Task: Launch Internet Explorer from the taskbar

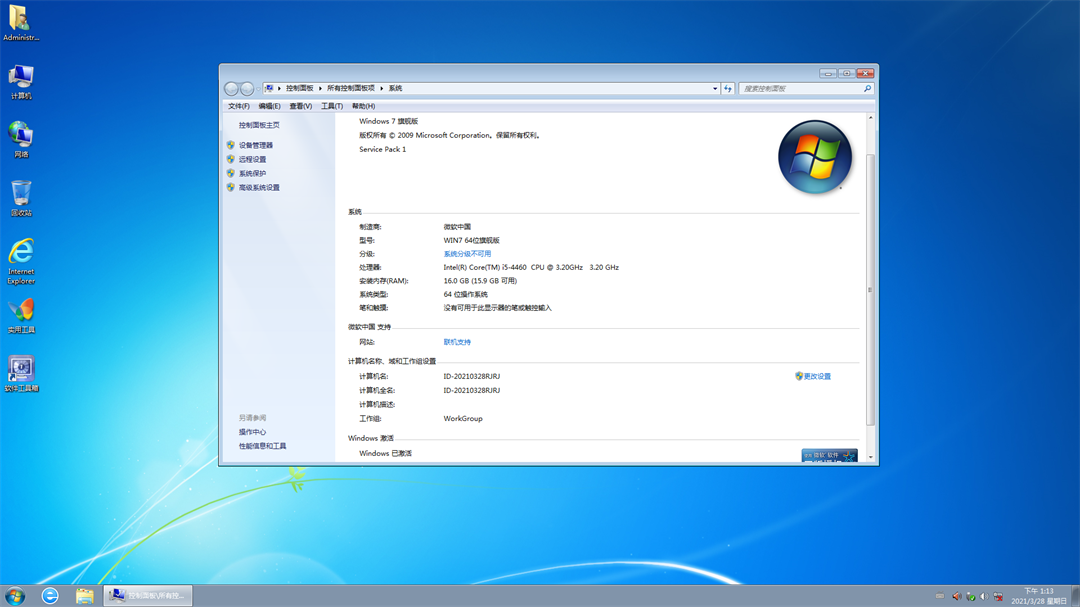Action: (50, 596)
